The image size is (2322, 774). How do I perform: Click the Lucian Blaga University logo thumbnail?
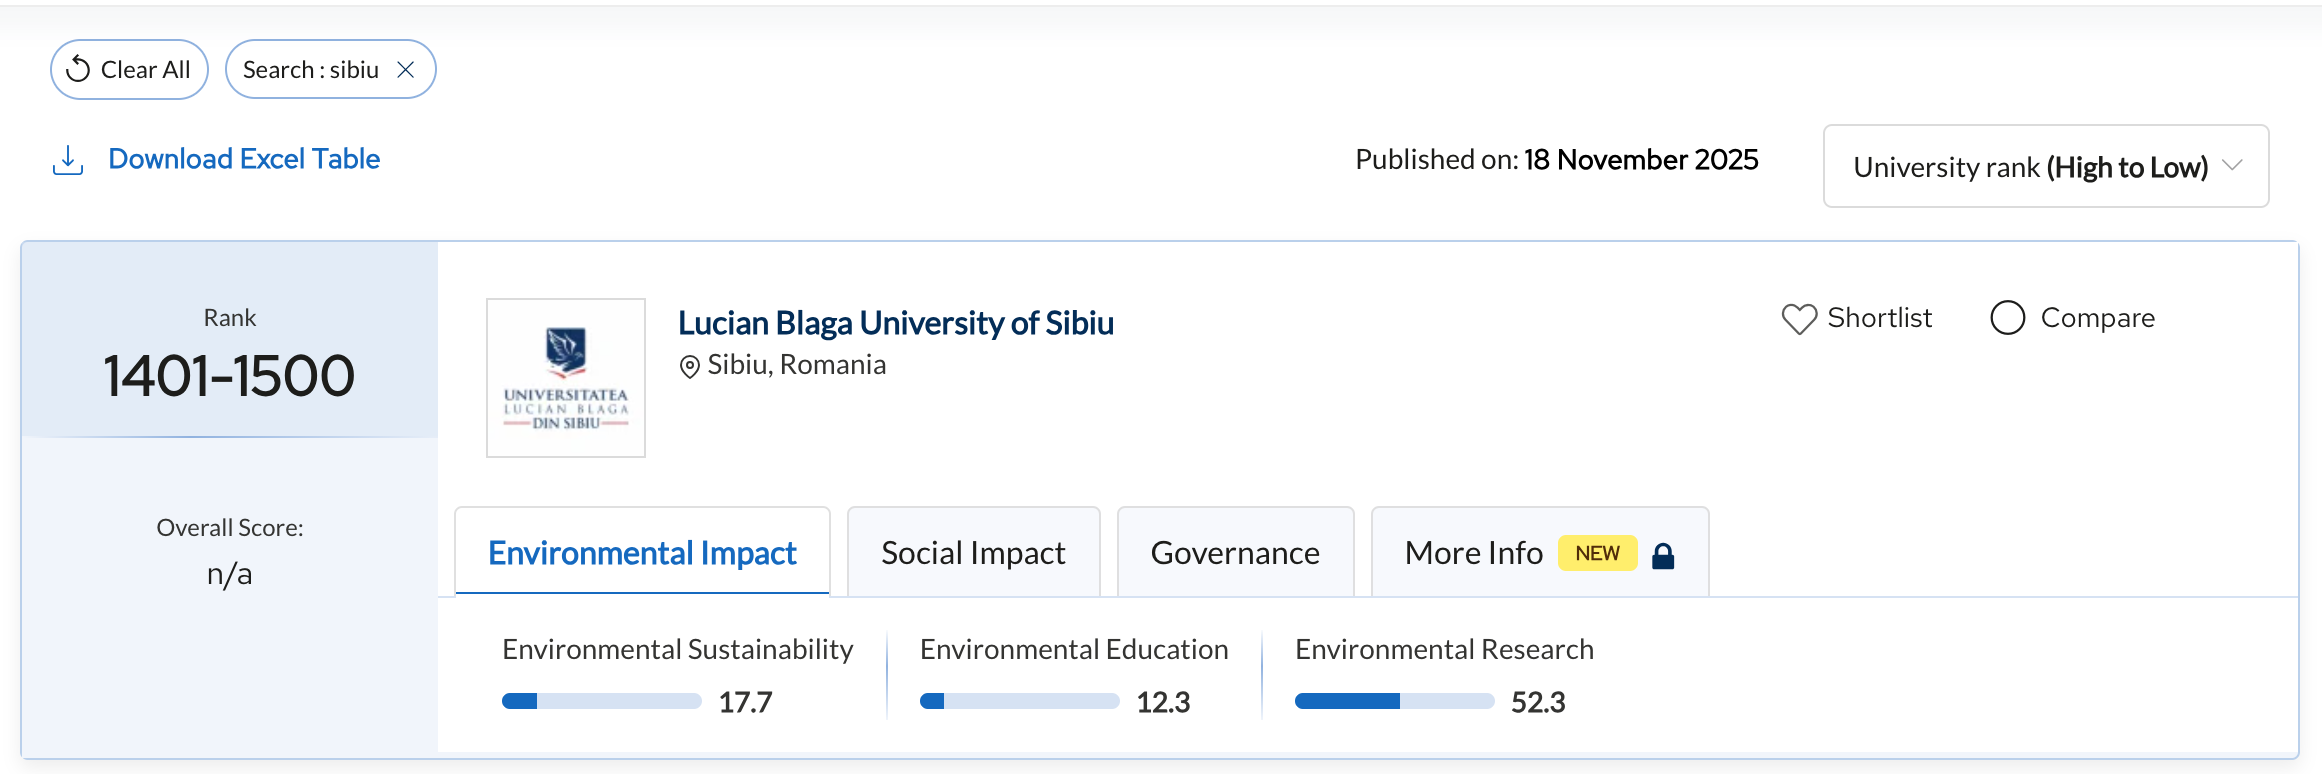click(566, 378)
